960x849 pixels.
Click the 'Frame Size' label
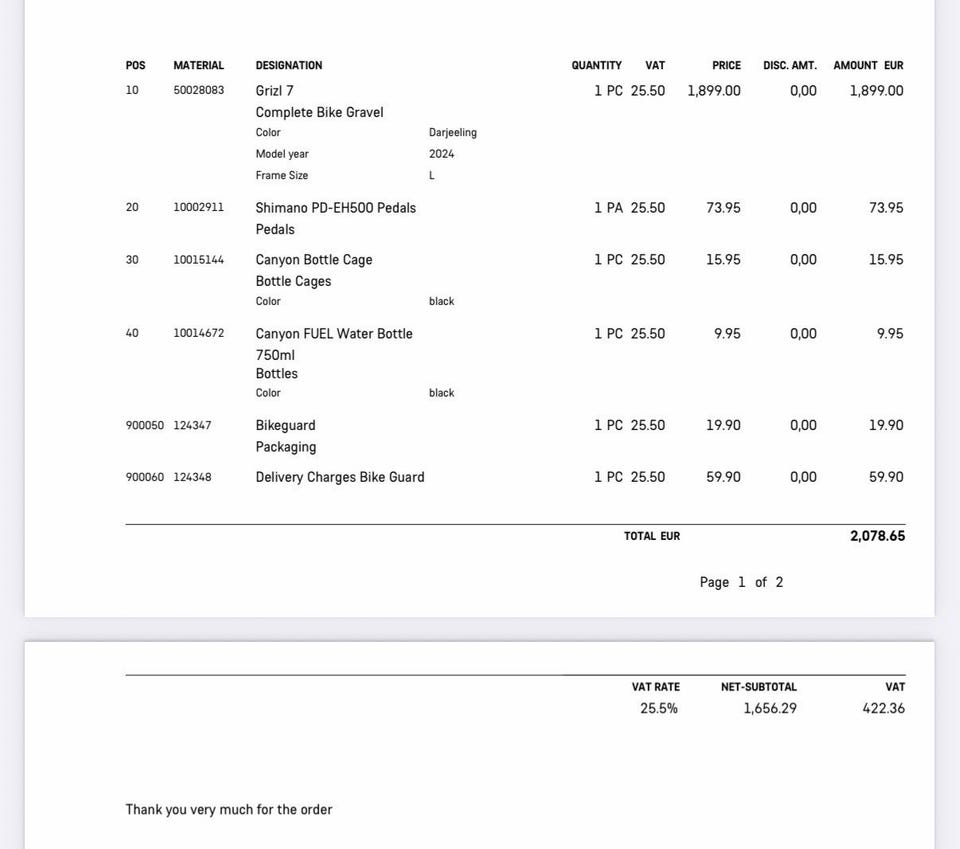282,175
